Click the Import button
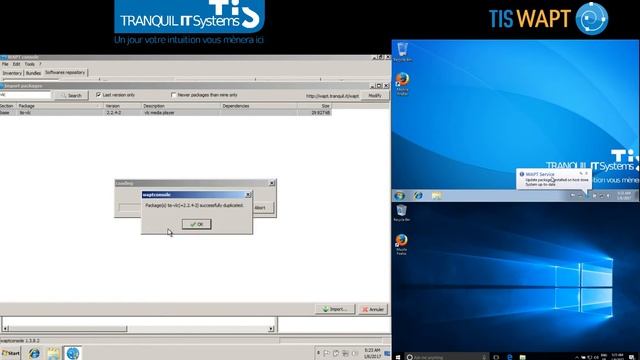This screenshot has width=640, height=360. click(x=335, y=309)
